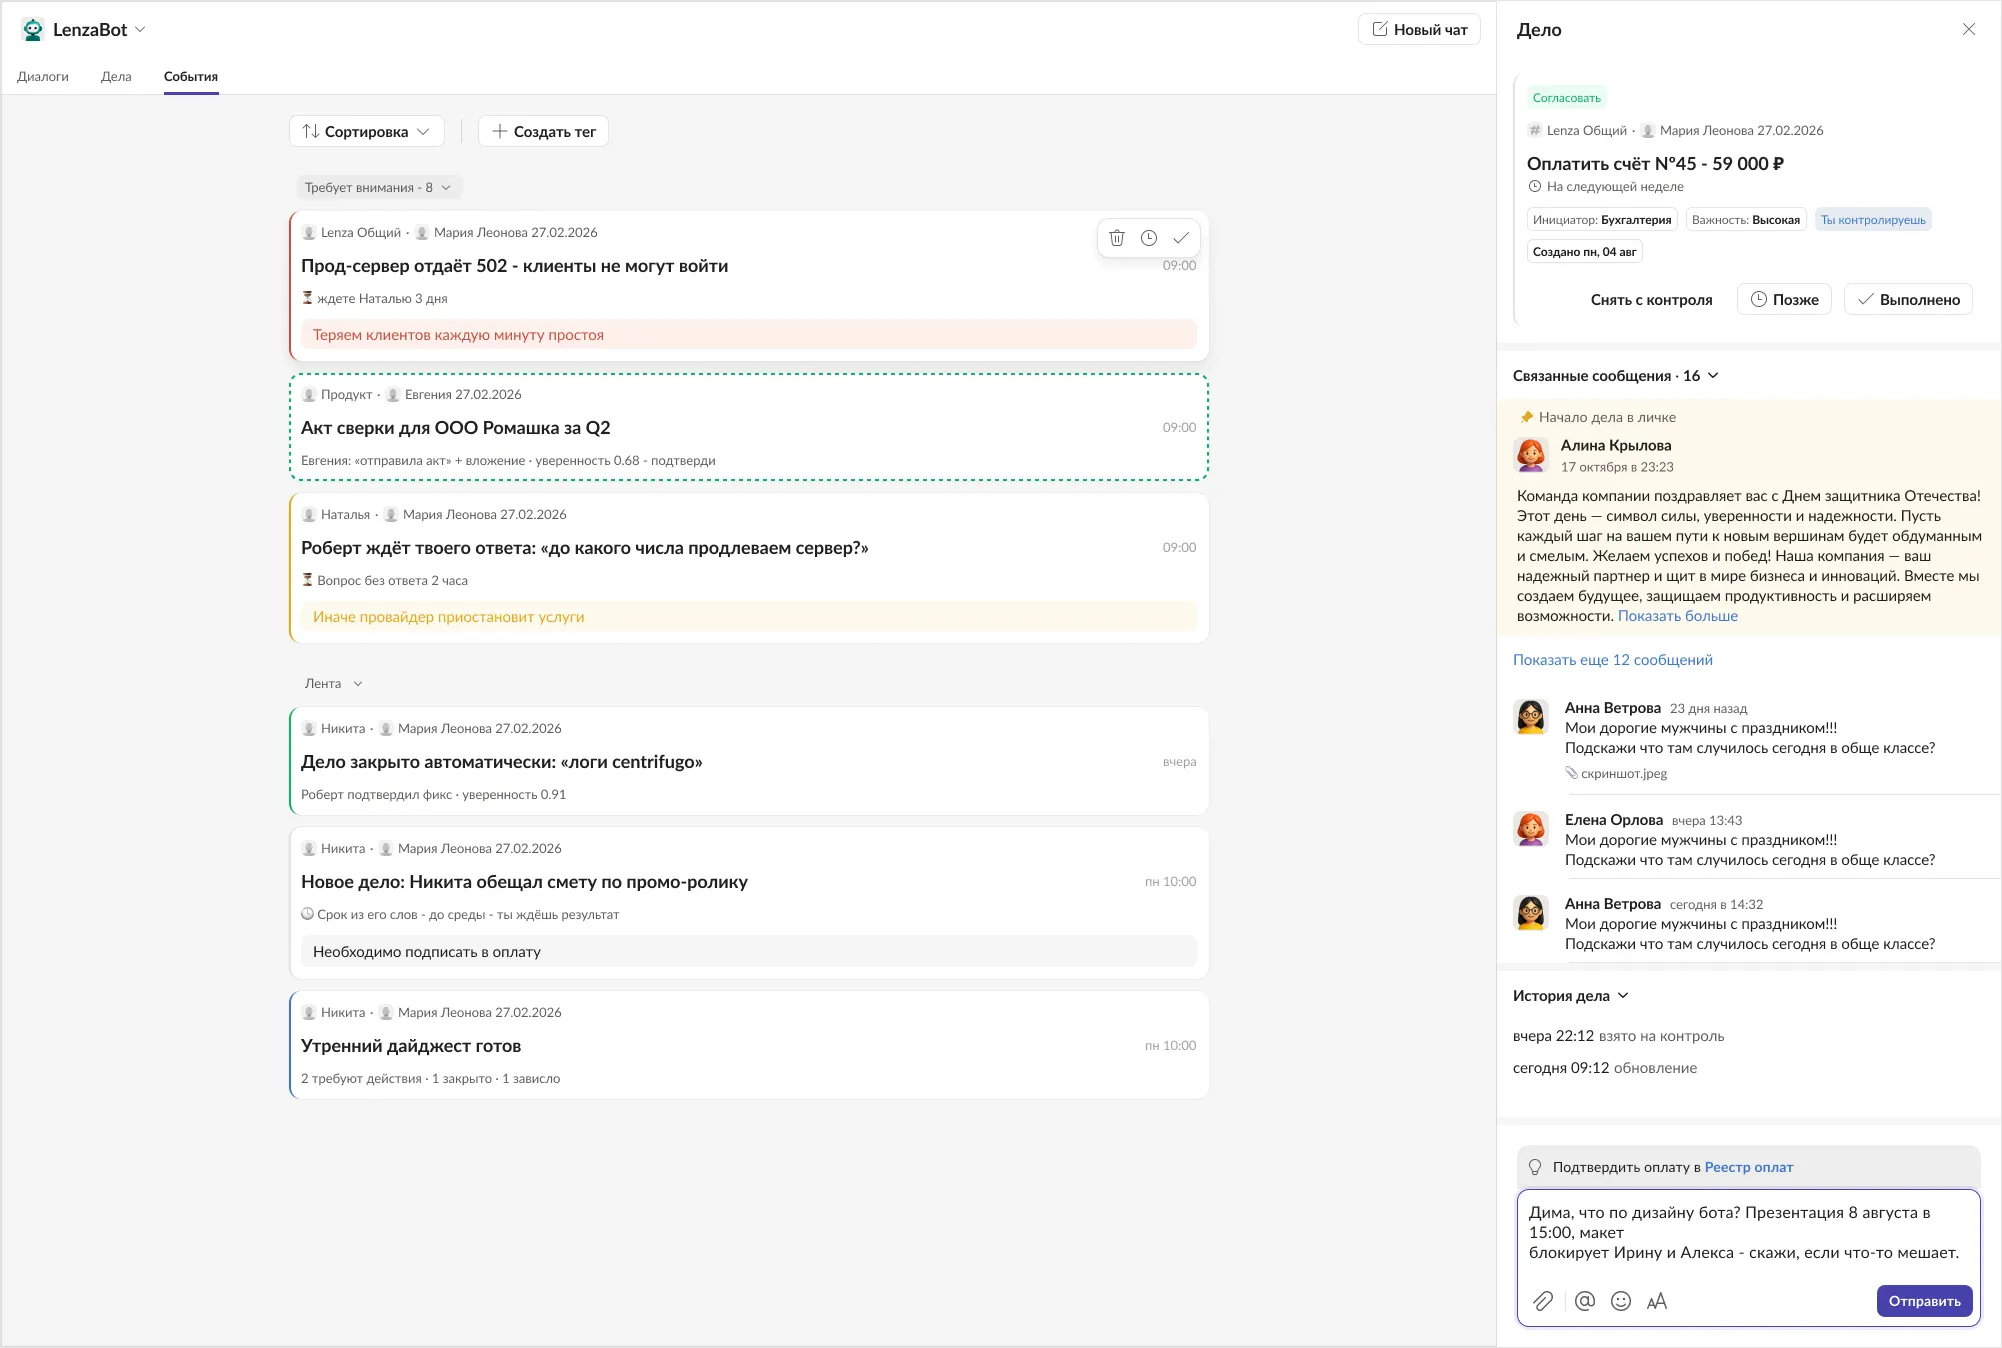
Task: Click Показать больше in Алина's message
Action: [1678, 616]
